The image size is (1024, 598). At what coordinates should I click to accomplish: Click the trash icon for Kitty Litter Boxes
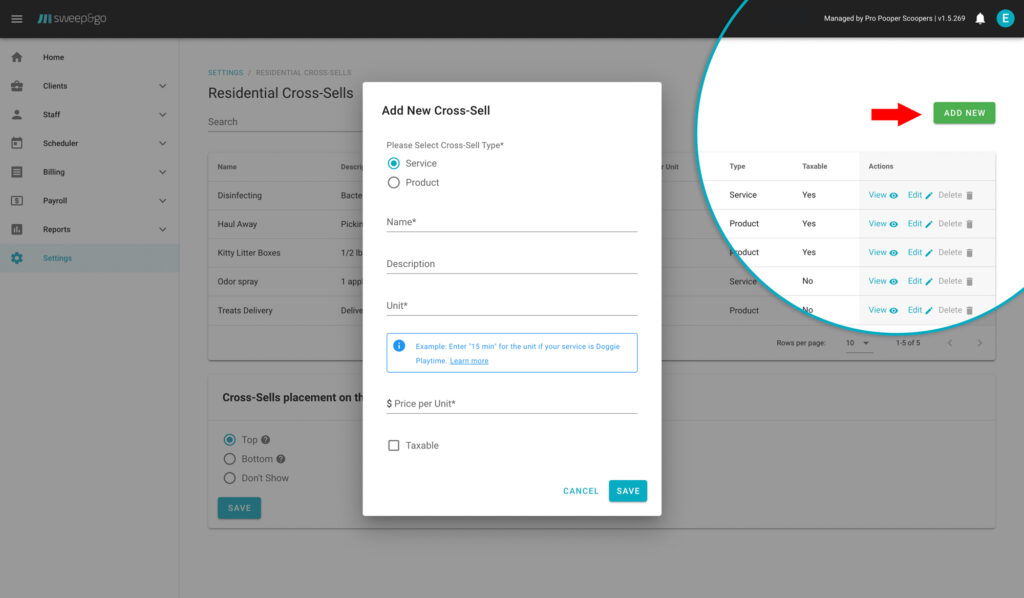pyautogui.click(x=969, y=253)
